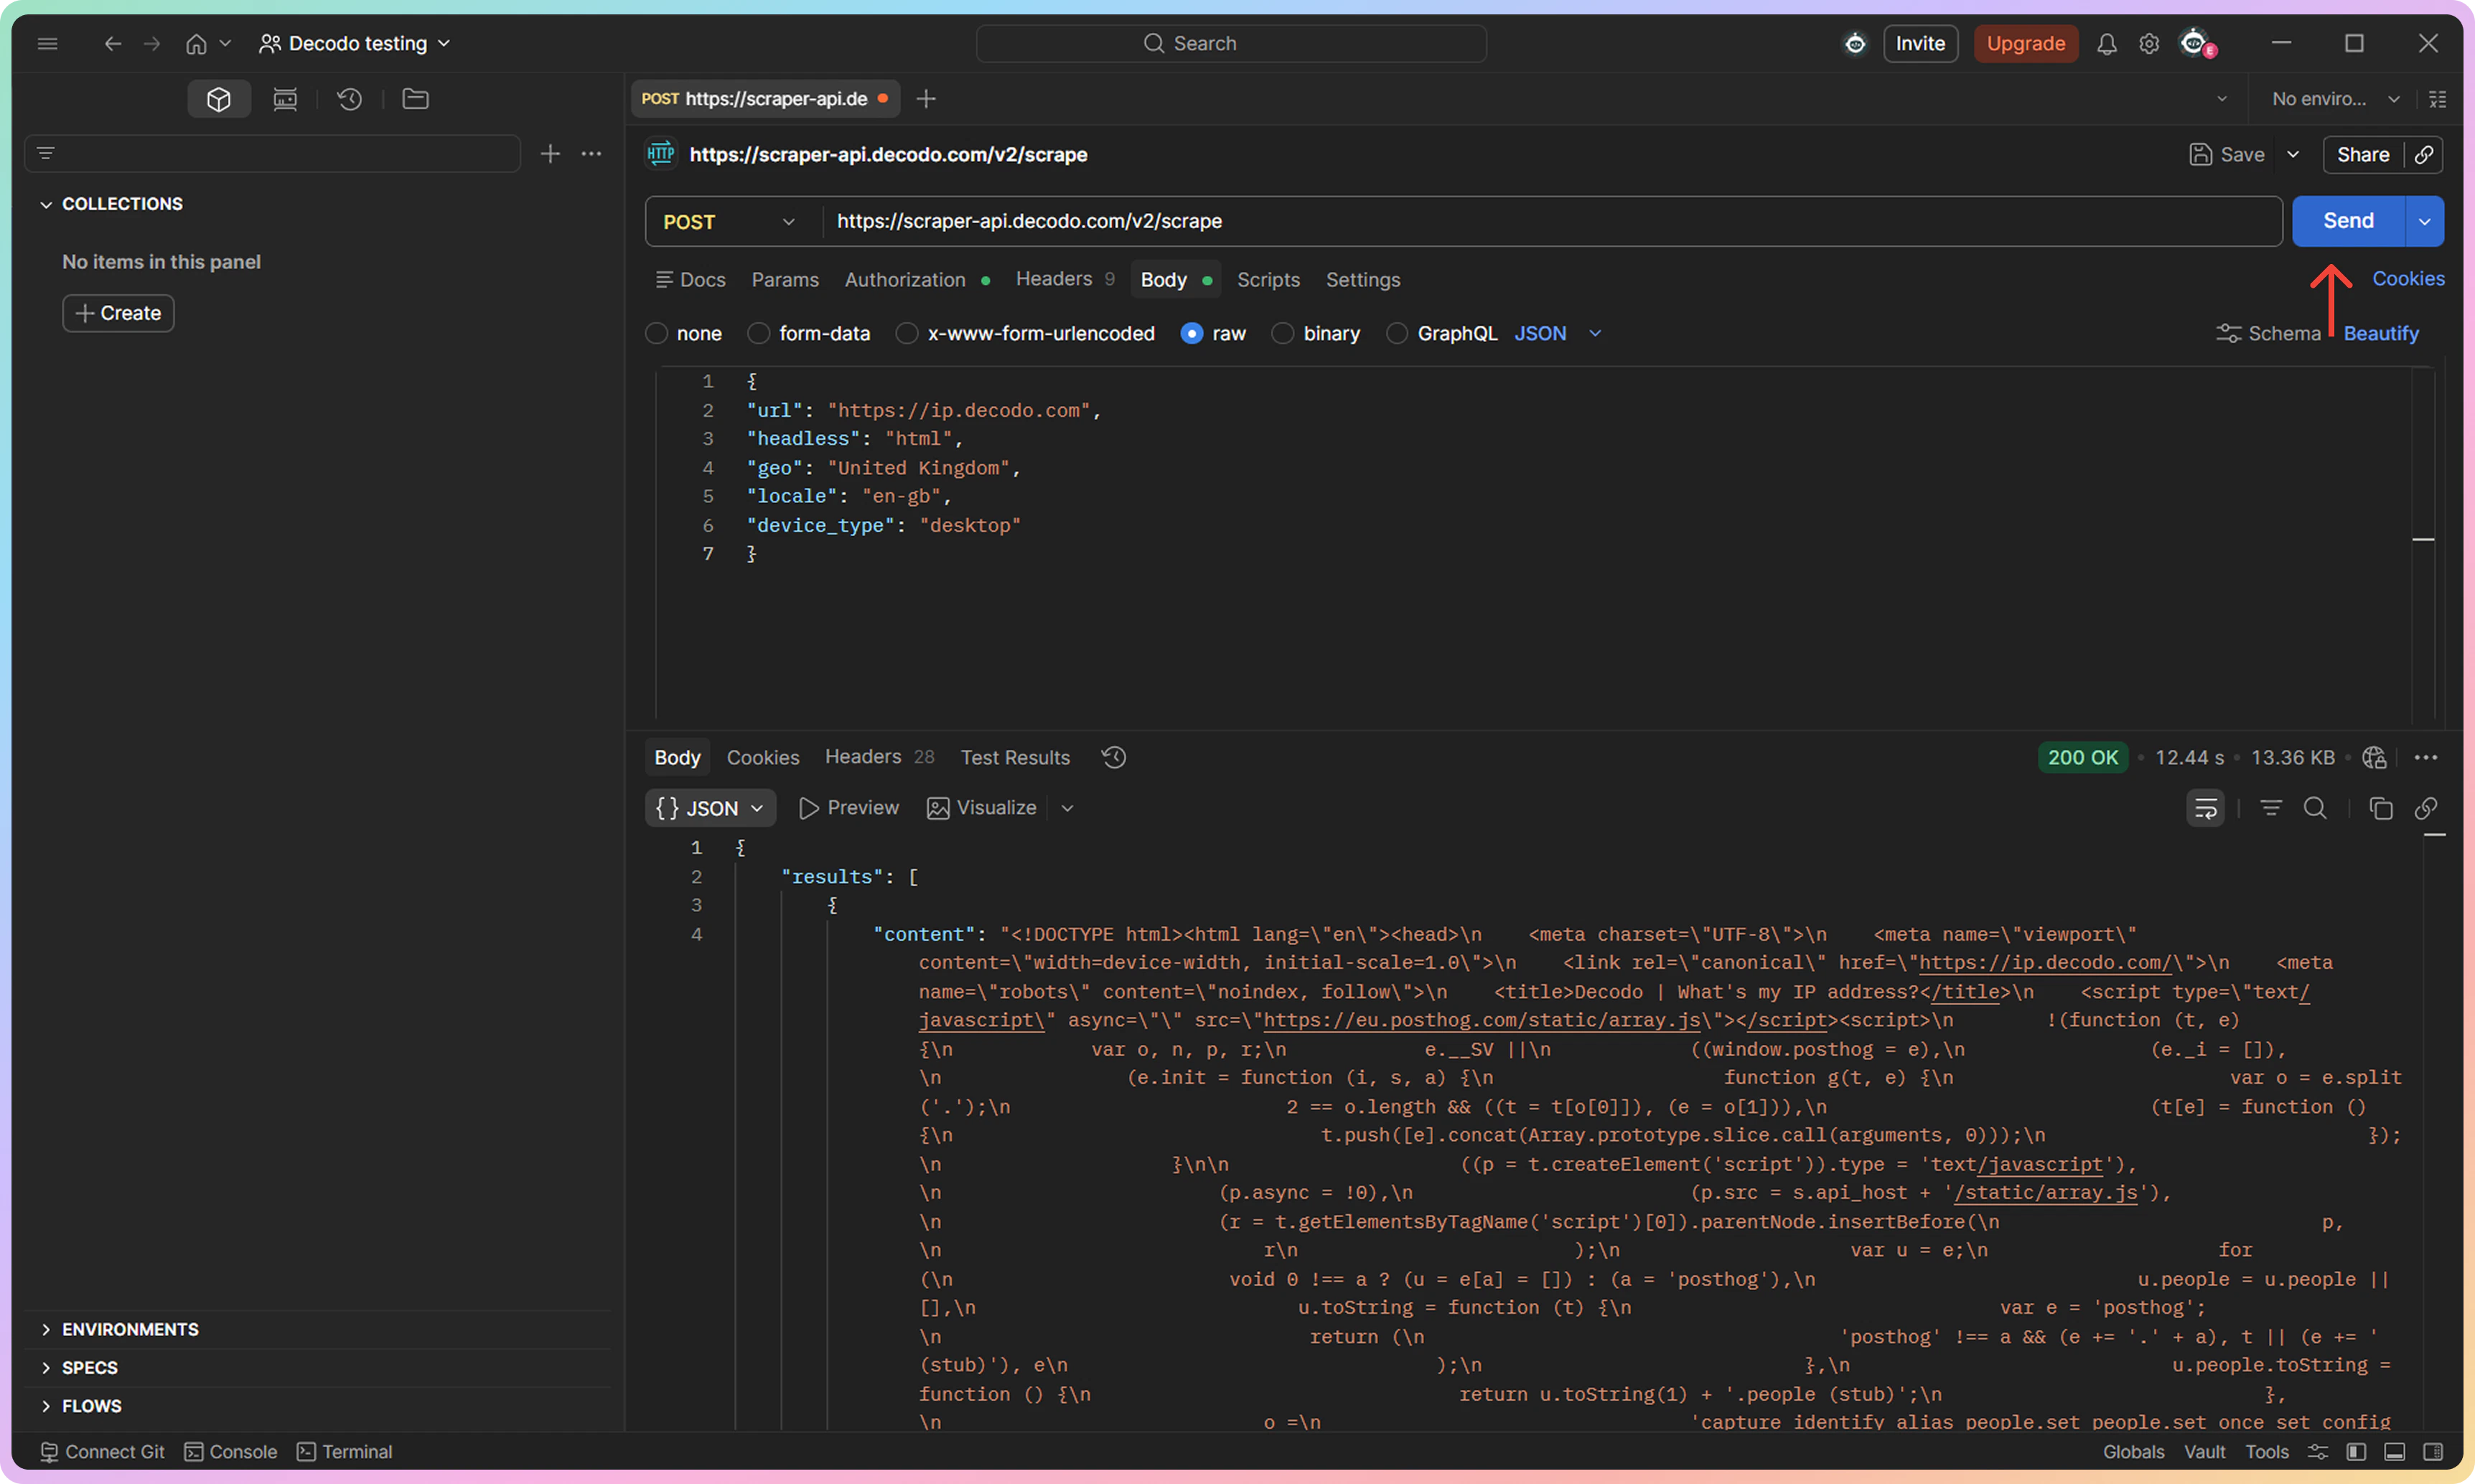
Task: Choose the none body type radio
Action: click(657, 333)
